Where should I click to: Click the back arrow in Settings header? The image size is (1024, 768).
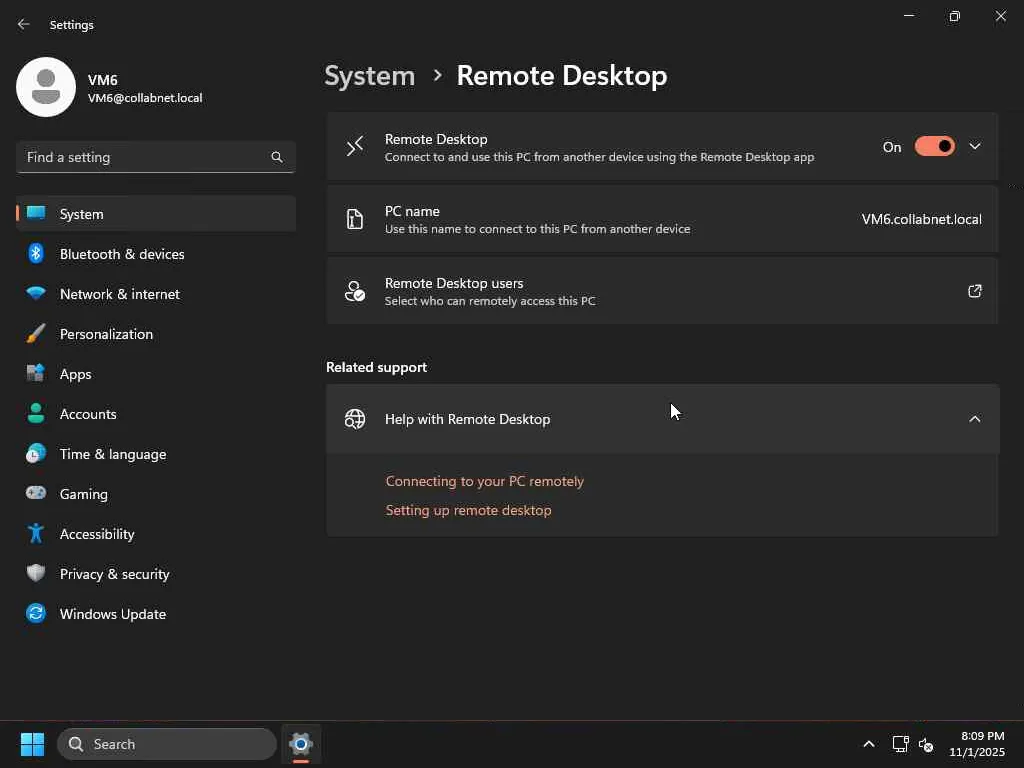24,24
